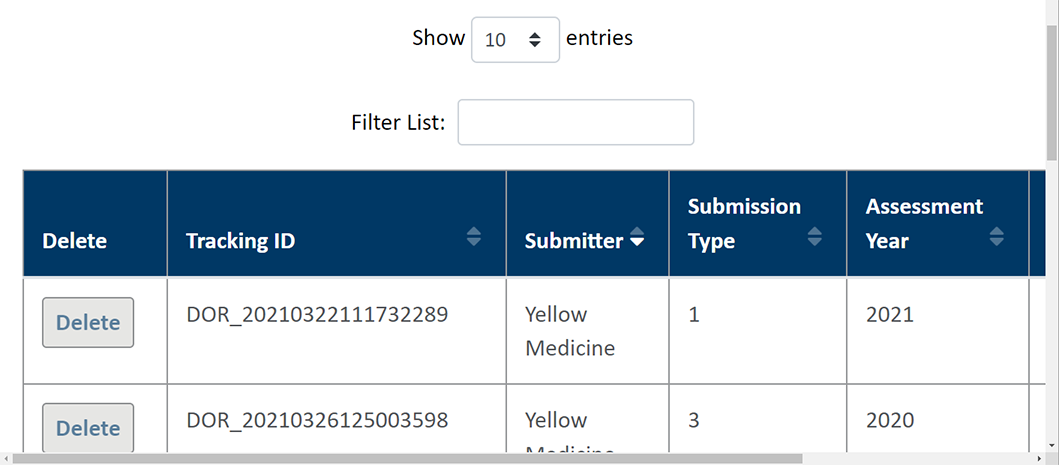
Task: Click the Submission Type column header
Action: point(744,224)
